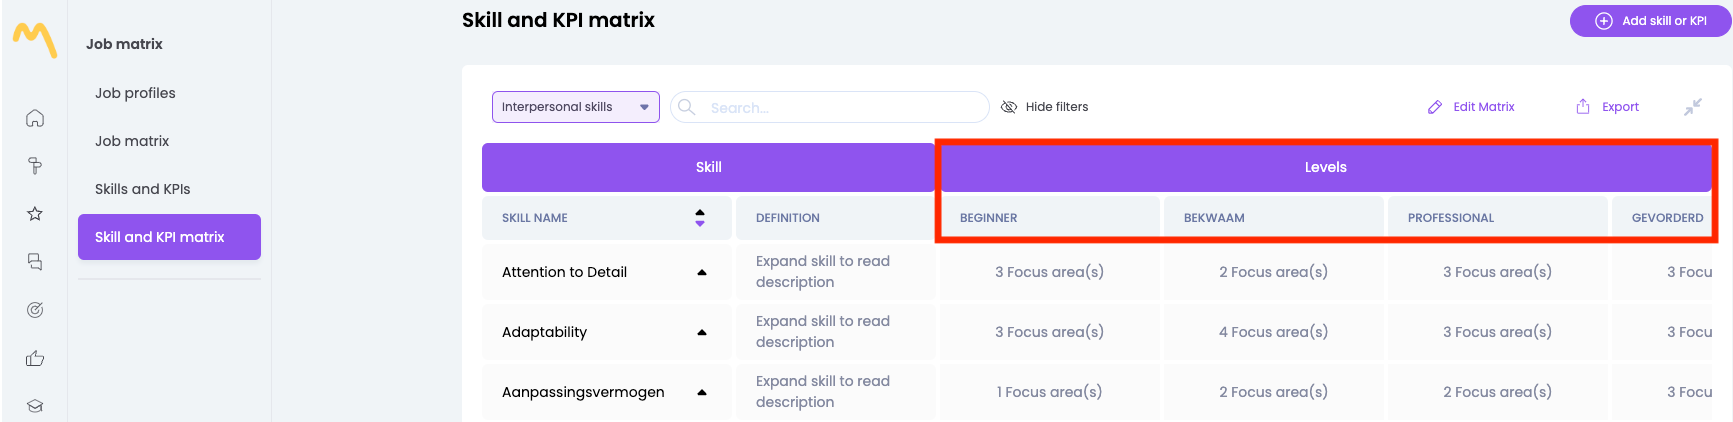1733x422 pixels.
Task: Click the Export button
Action: [1608, 107]
